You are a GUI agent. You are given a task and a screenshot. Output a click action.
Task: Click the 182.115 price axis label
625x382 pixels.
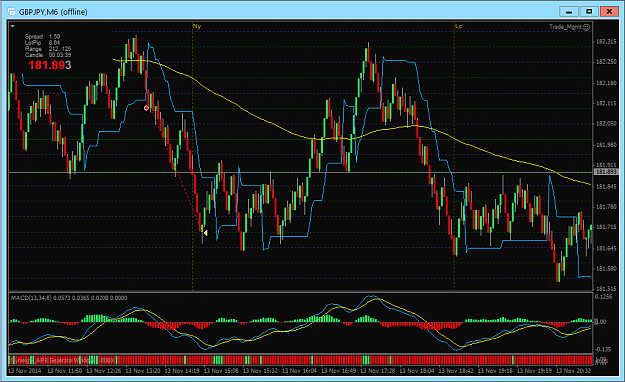pyautogui.click(x=606, y=103)
